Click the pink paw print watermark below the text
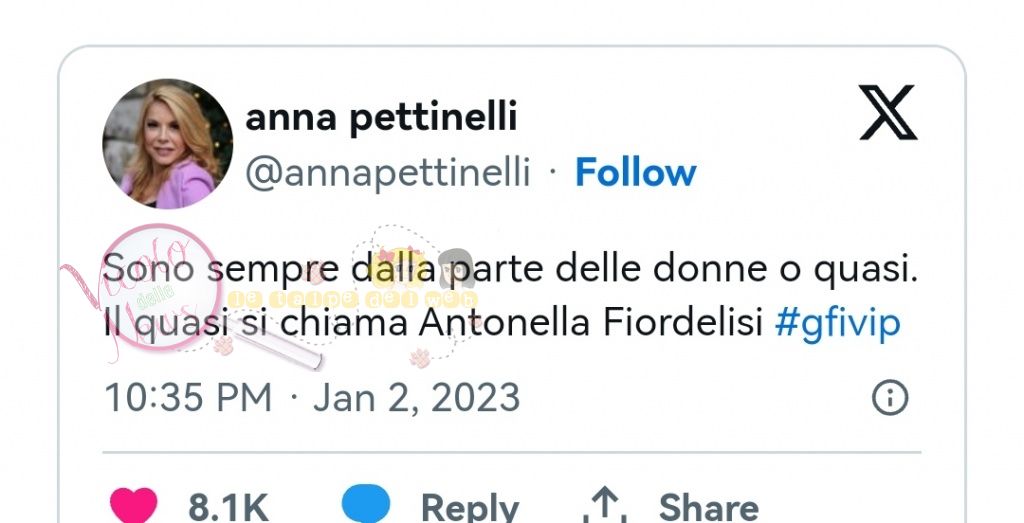1024x523 pixels. pos(420,358)
